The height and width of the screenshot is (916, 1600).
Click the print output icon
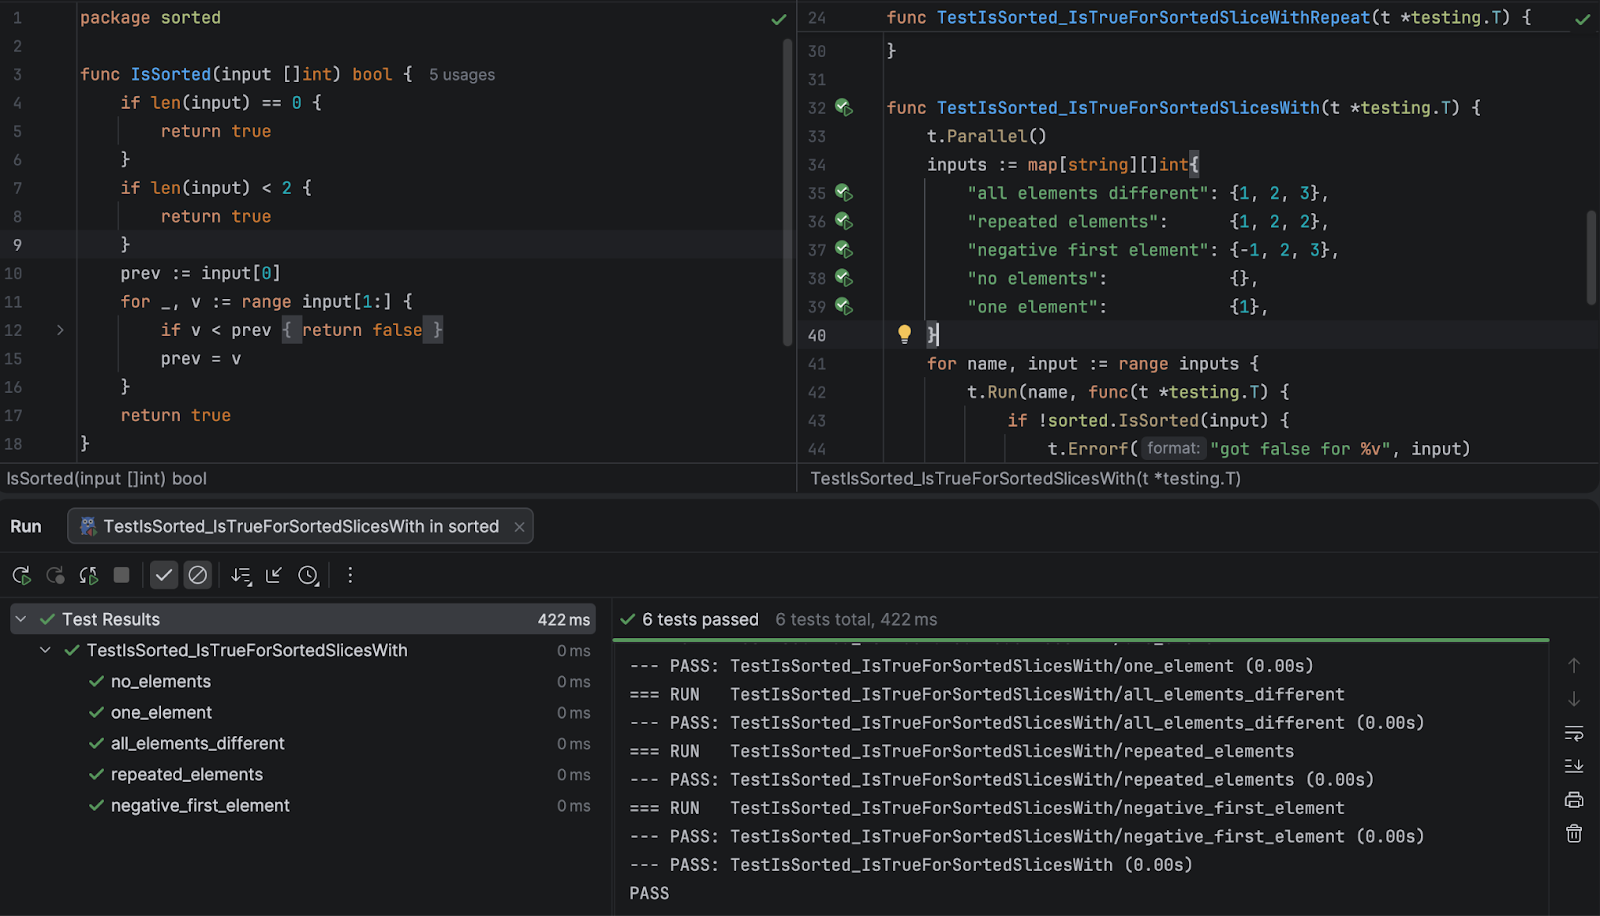click(x=1573, y=800)
